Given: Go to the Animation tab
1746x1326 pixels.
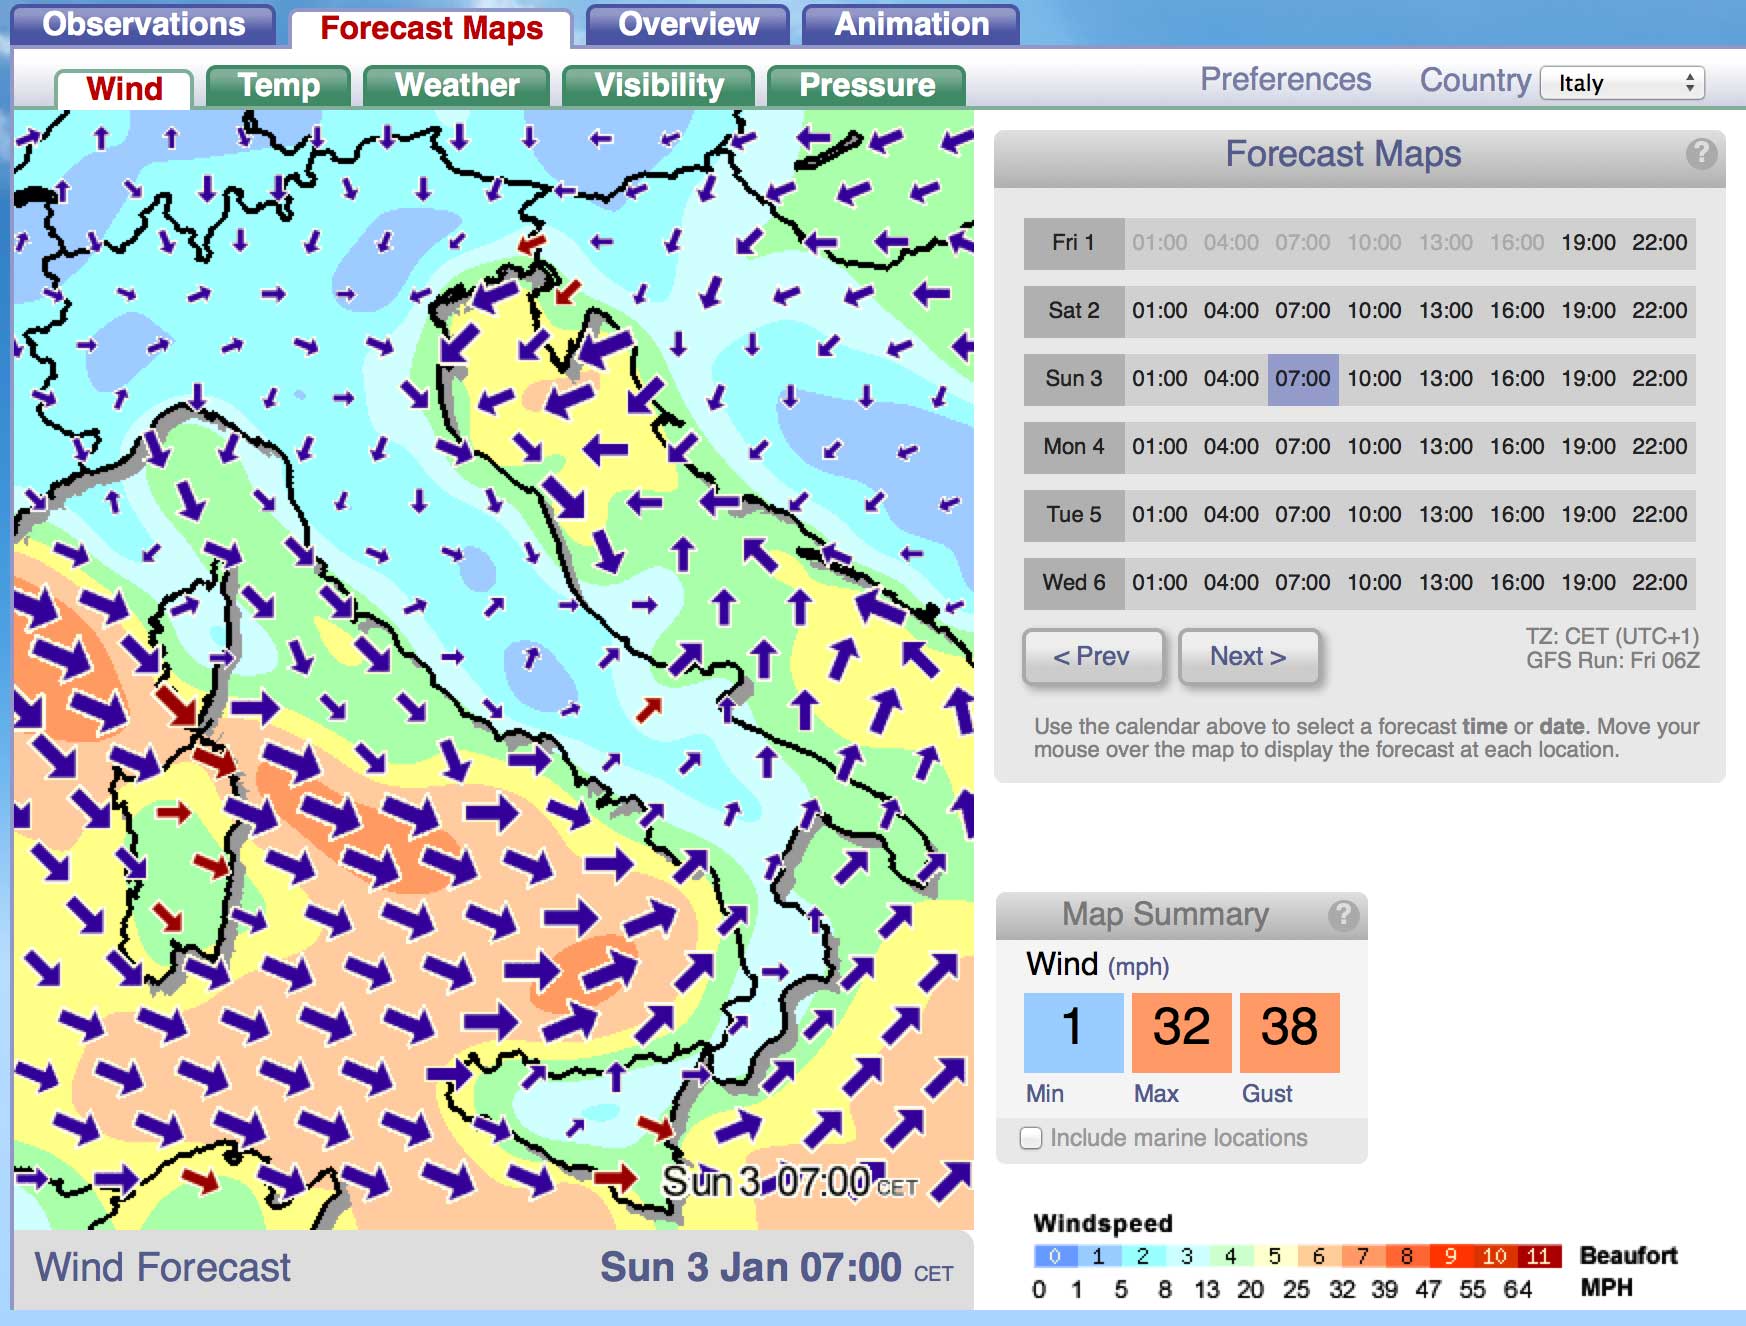Looking at the screenshot, I should pyautogui.click(x=910, y=25).
